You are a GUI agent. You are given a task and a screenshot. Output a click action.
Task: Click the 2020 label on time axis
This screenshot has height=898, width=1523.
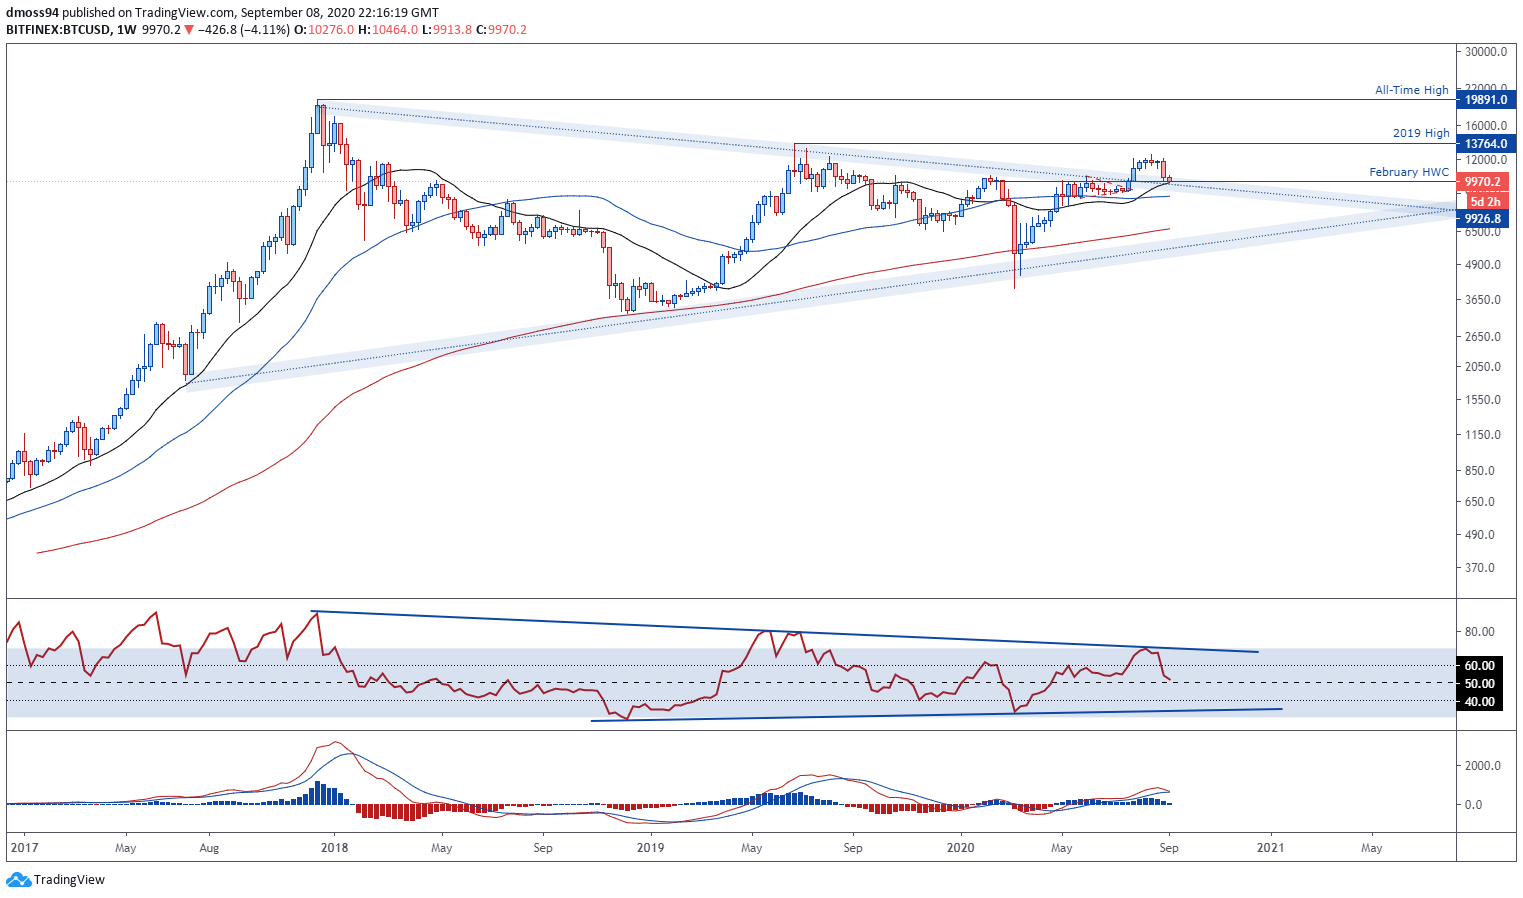tap(961, 848)
